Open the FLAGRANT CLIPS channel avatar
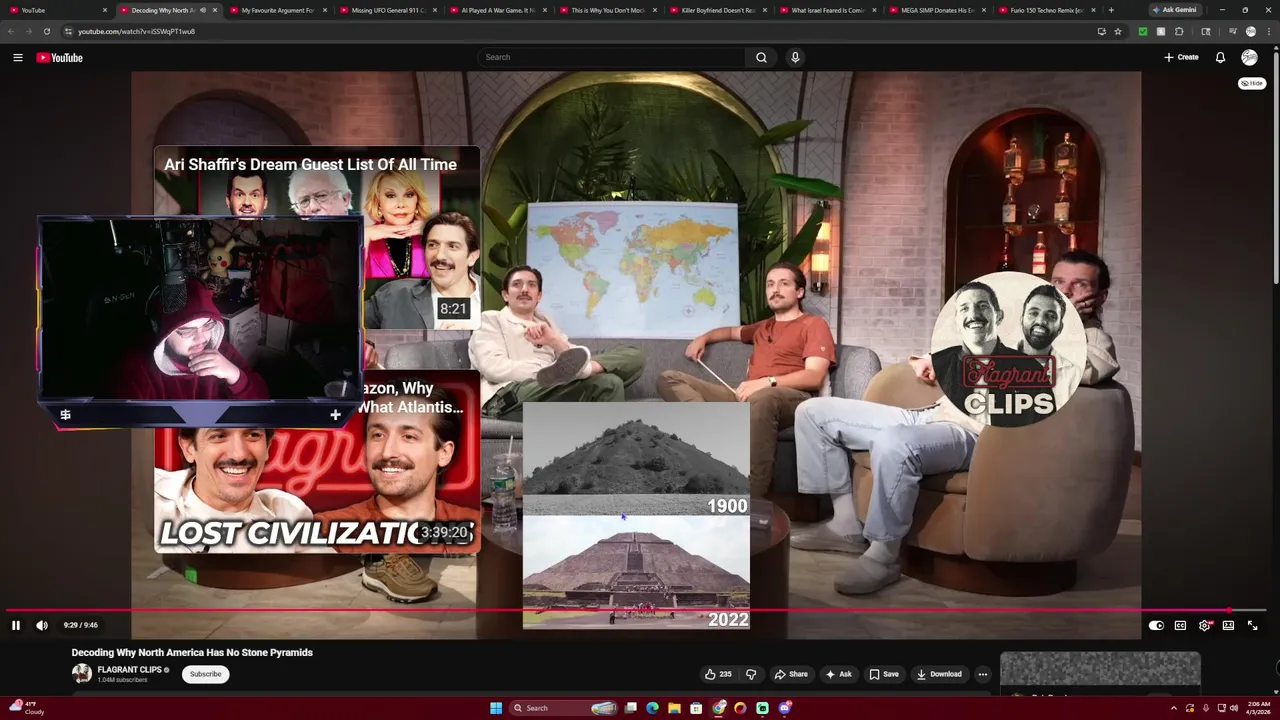 tap(81, 674)
